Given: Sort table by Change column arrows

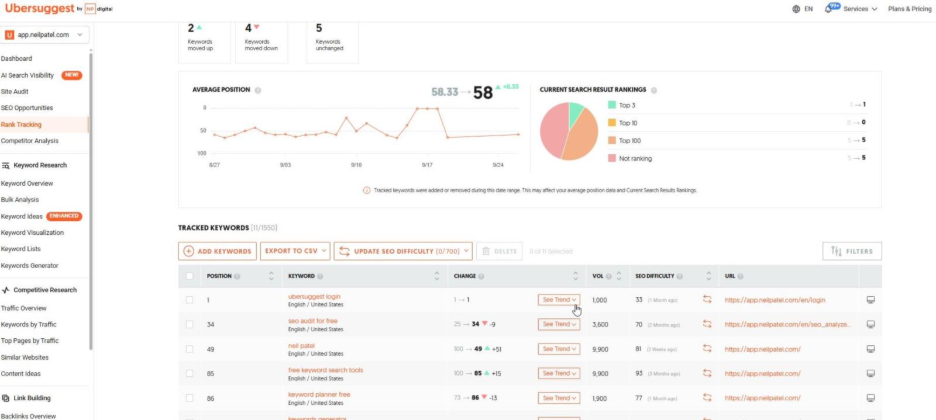Looking at the screenshot, I should coord(575,276).
